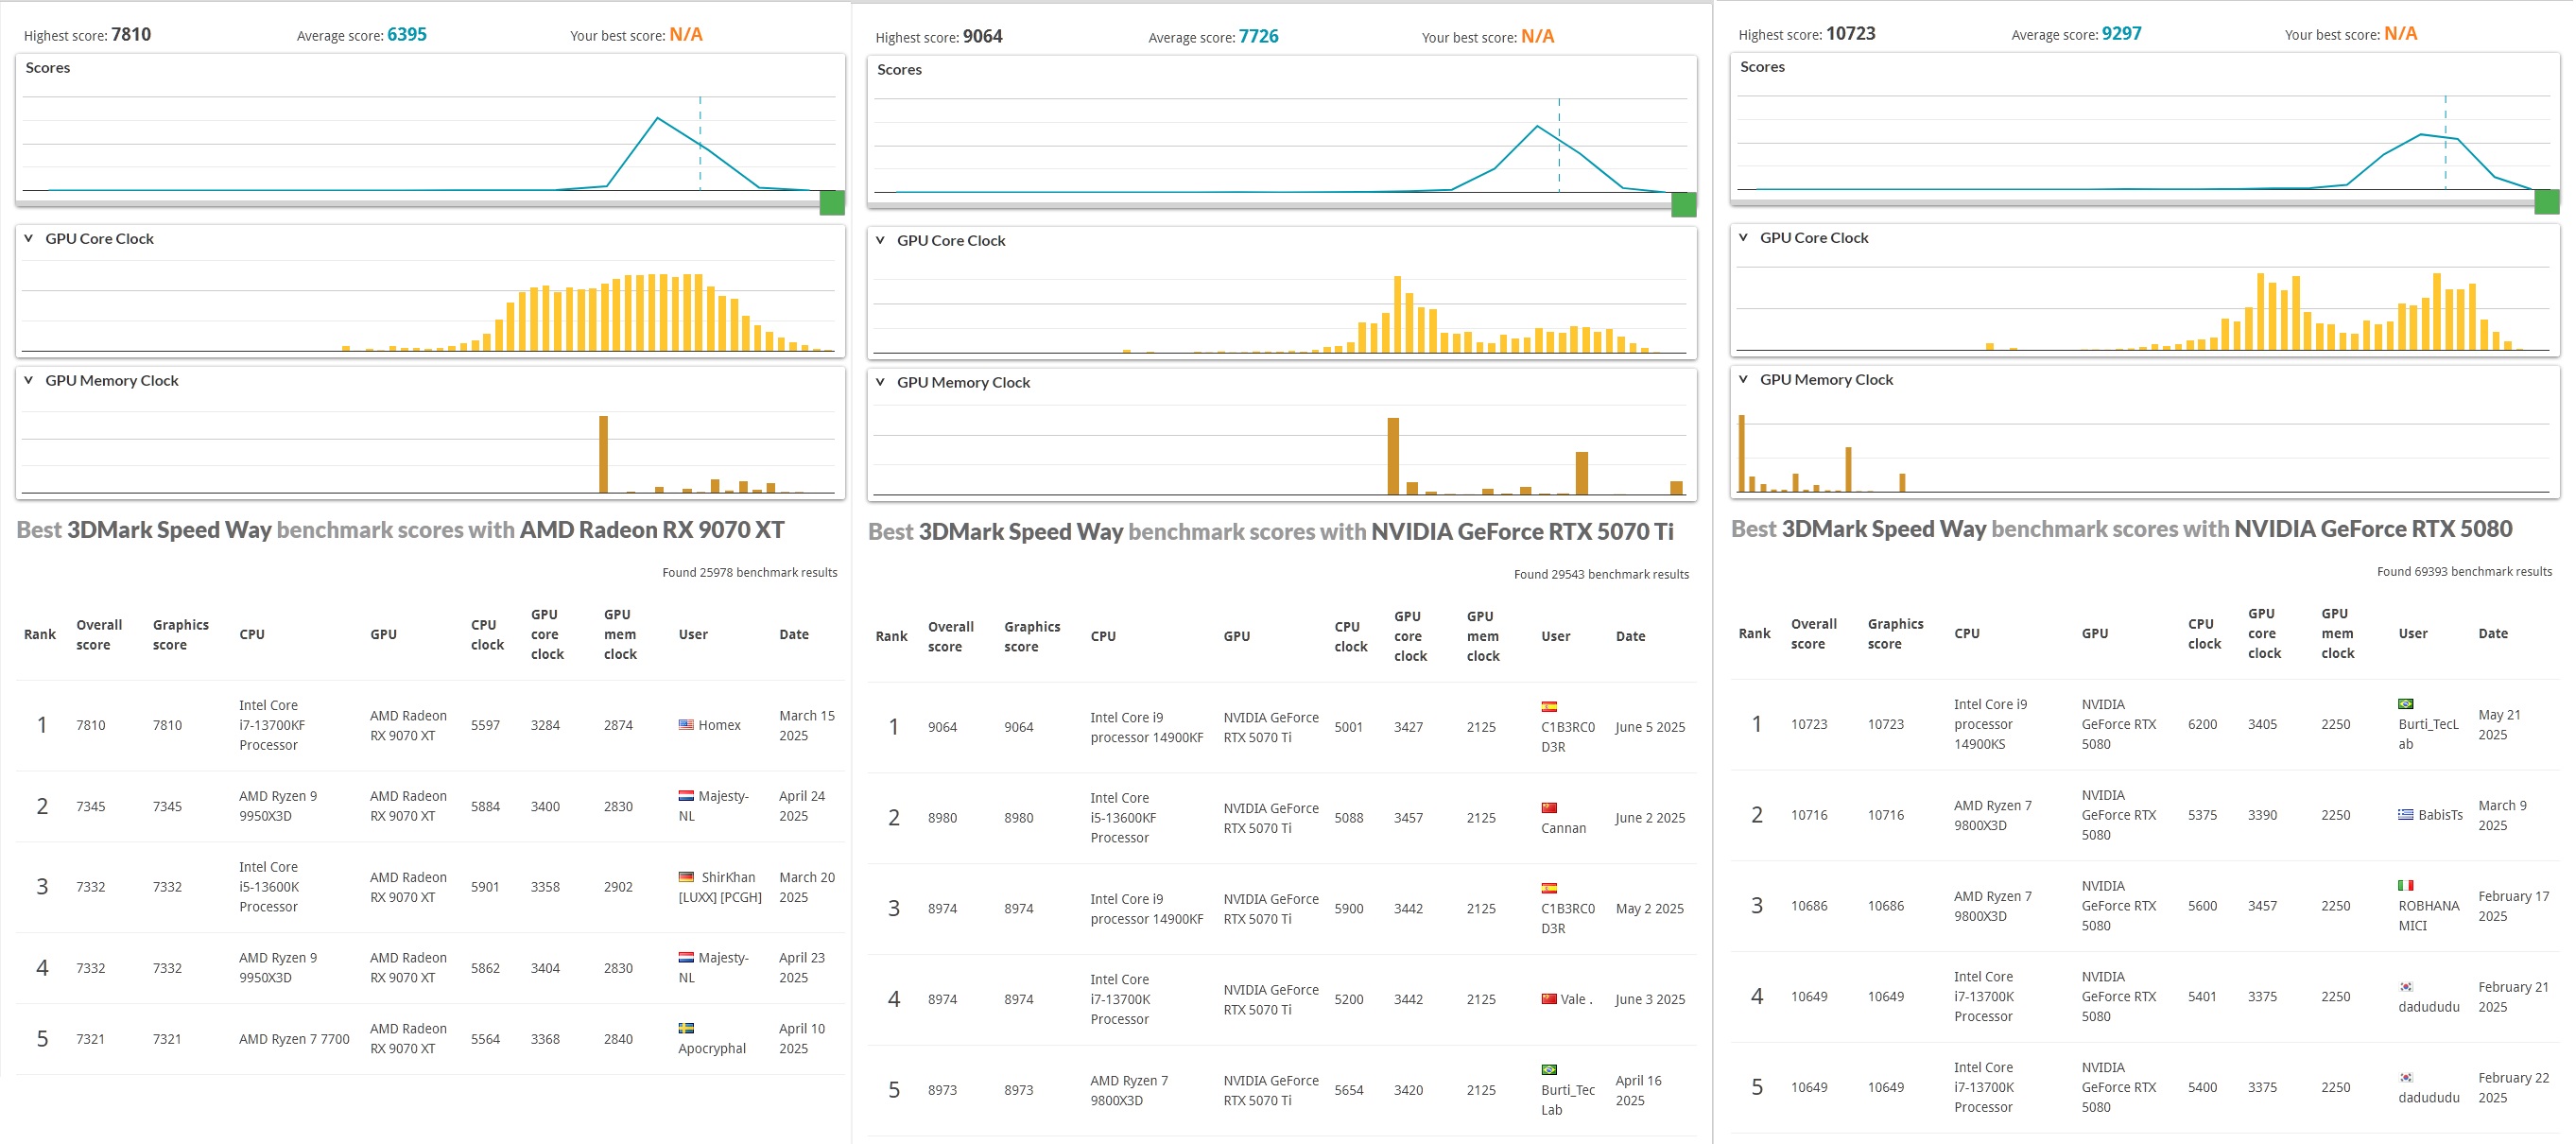Open user BabisTs link
Viewport: 2576px width, 1144px height.
(2440, 815)
